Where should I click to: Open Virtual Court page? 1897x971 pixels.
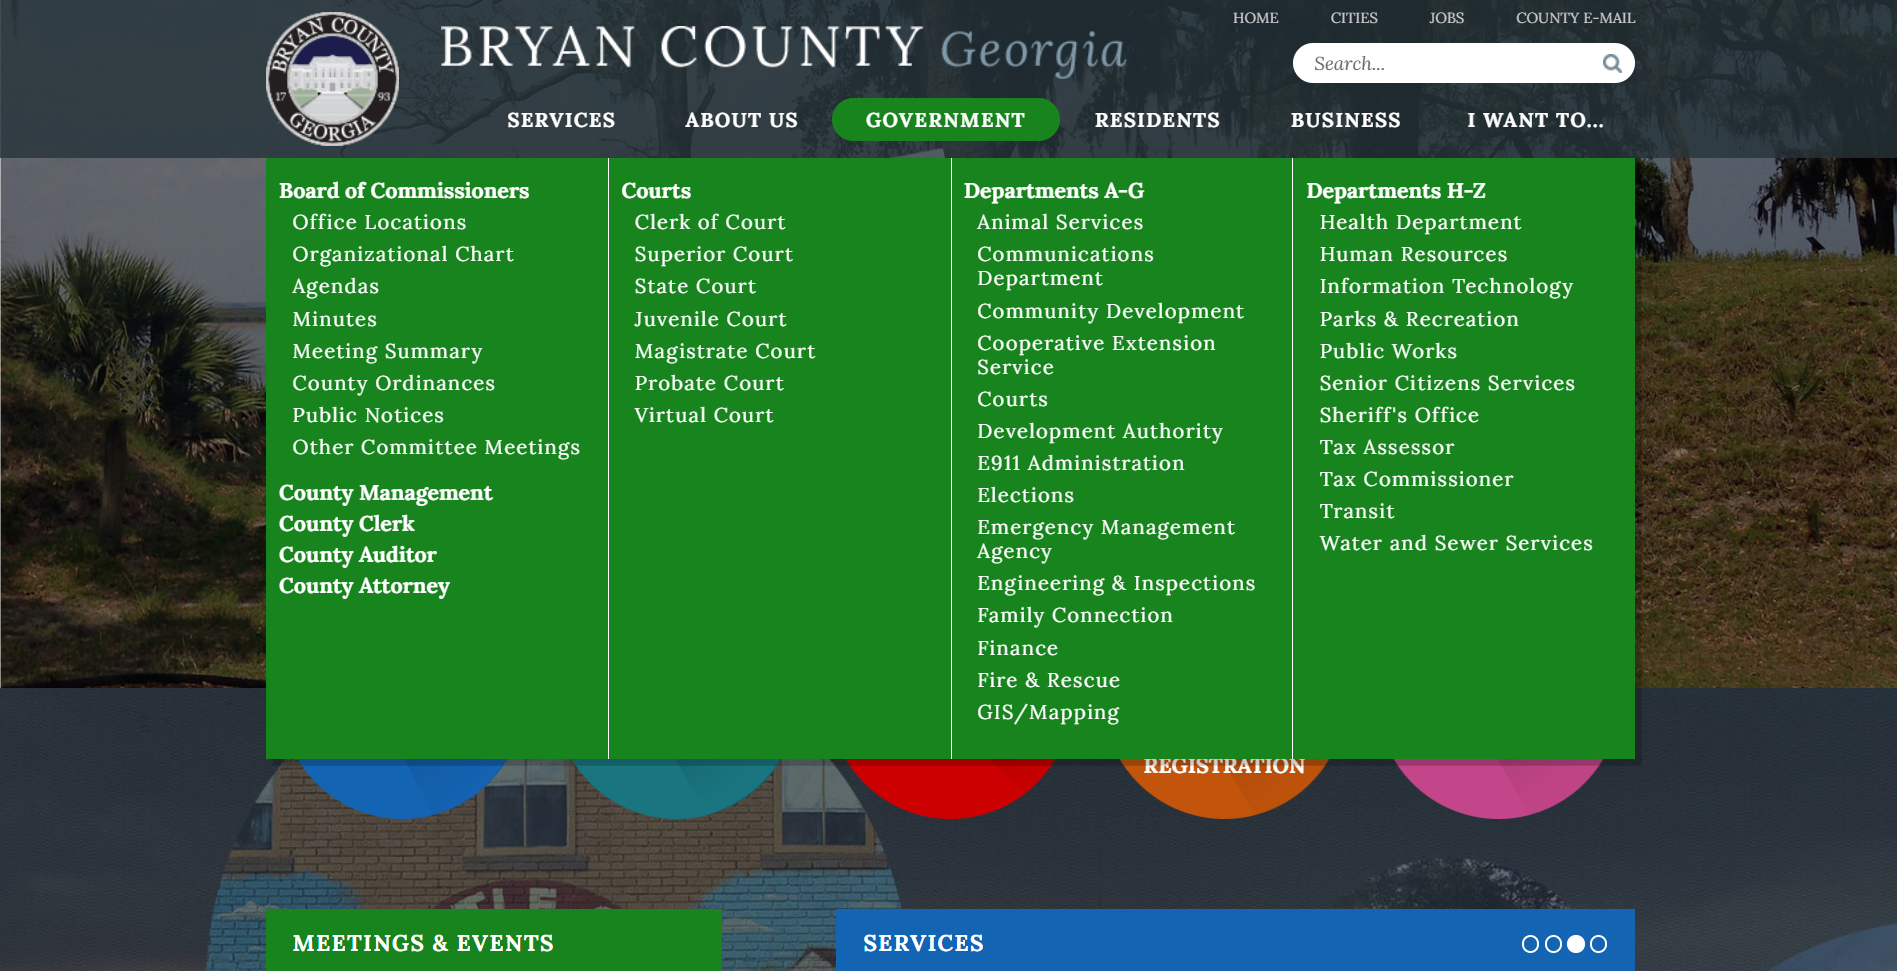click(x=704, y=415)
